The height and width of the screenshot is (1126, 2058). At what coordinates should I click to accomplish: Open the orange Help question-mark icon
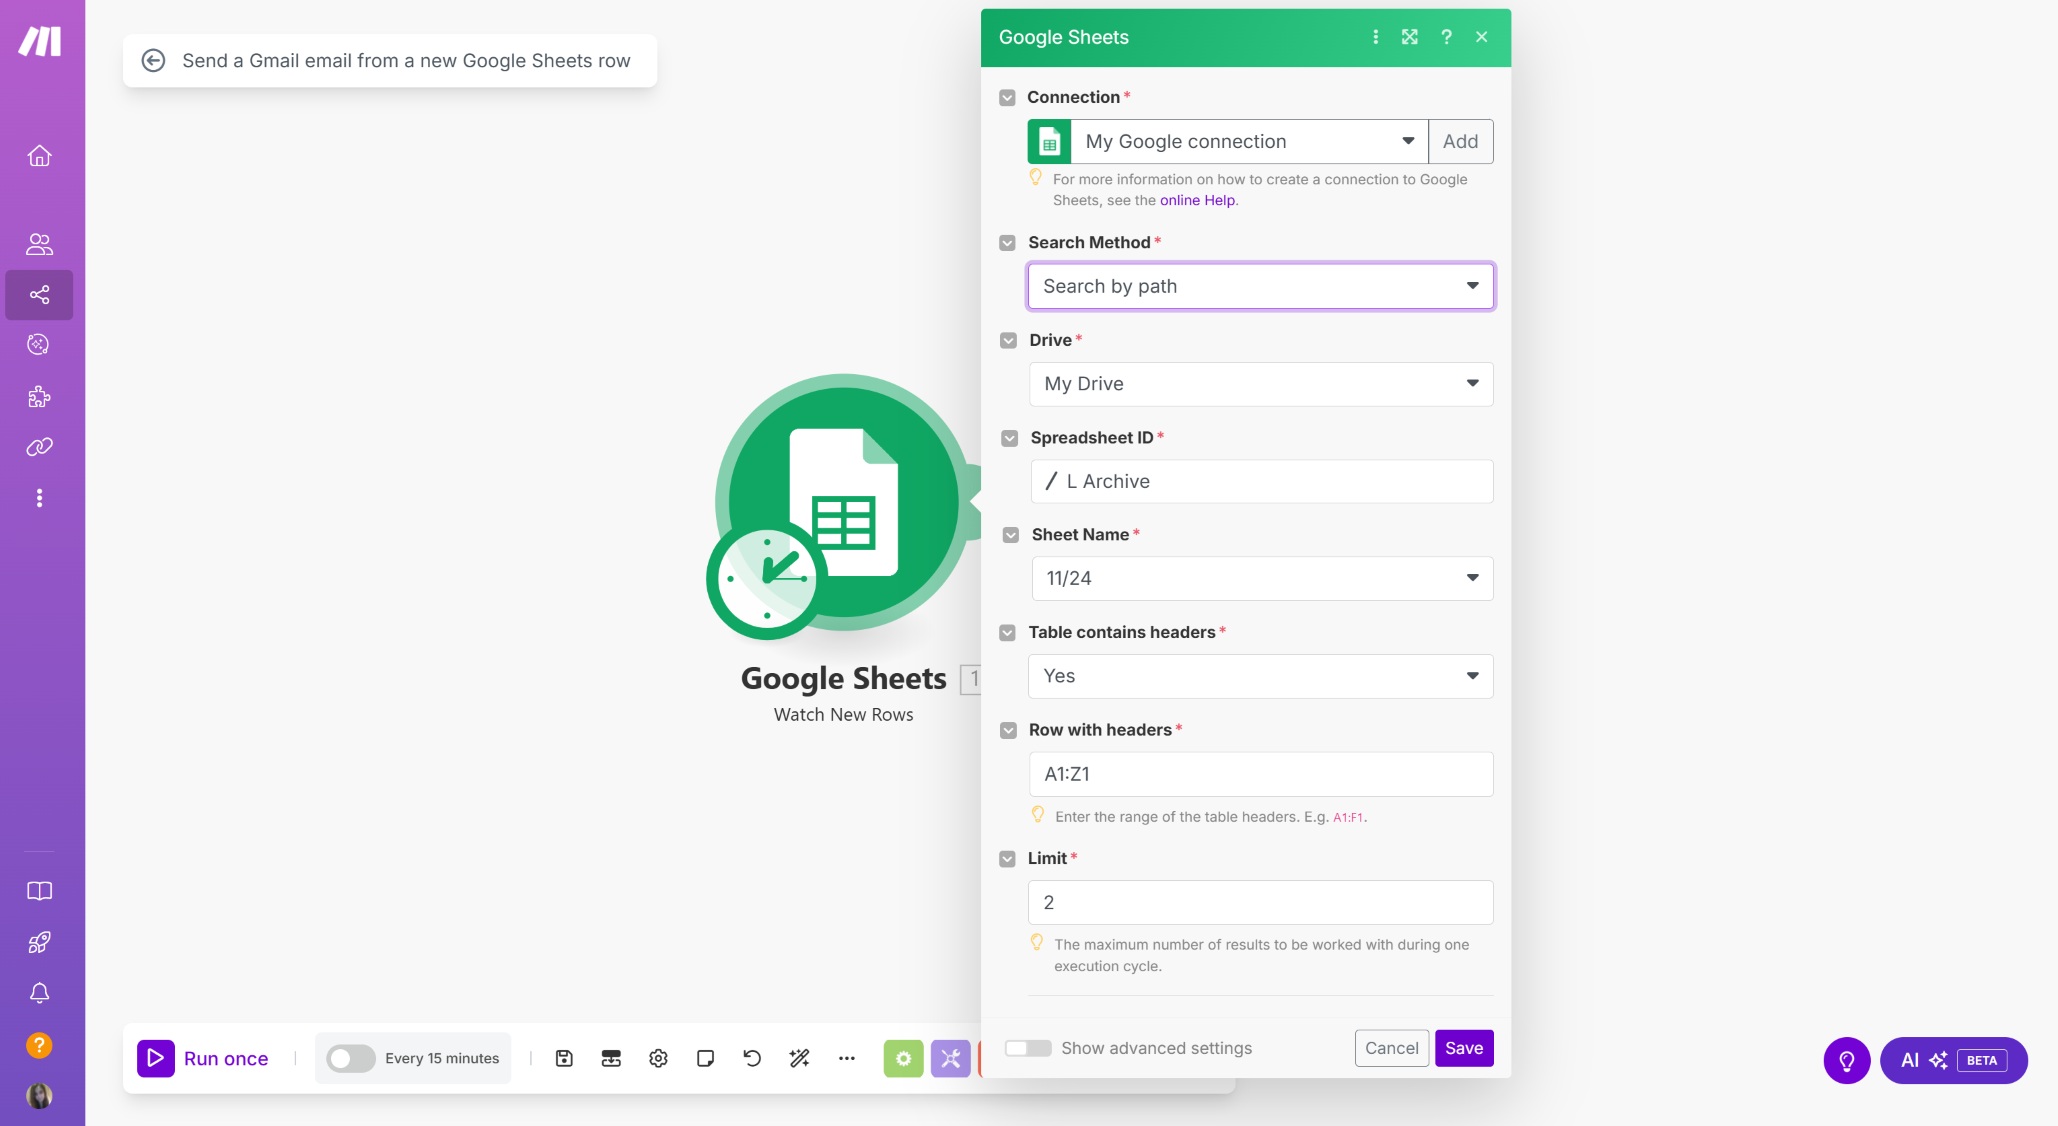pos(39,1045)
